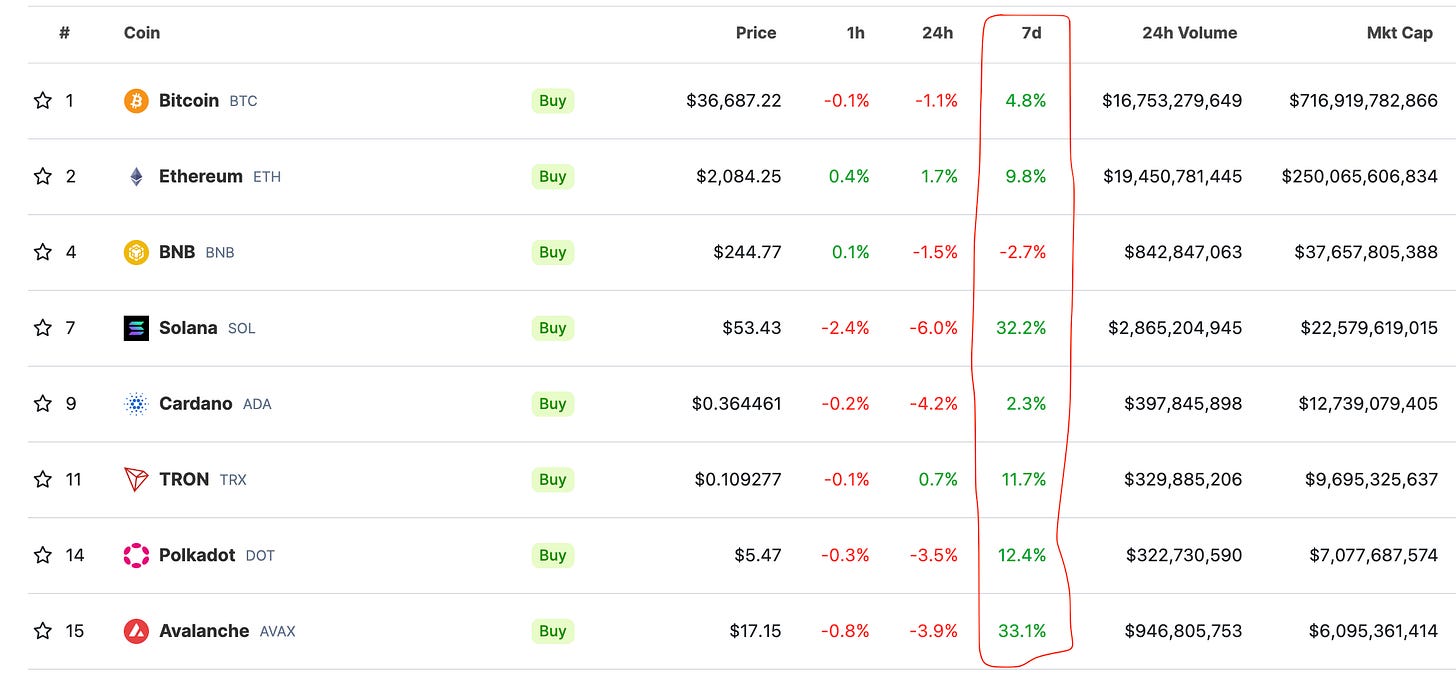Star BNB as a favorite
The height and width of the screenshot is (673, 1456).
tap(42, 253)
